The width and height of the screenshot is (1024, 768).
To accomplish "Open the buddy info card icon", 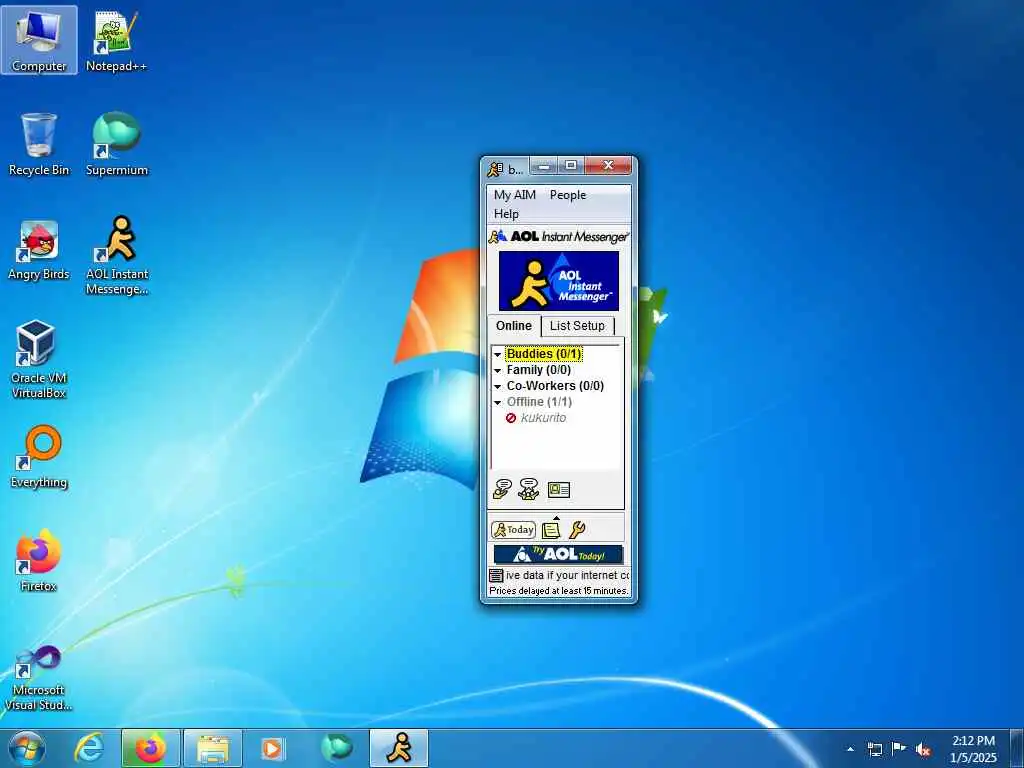I will [559, 490].
